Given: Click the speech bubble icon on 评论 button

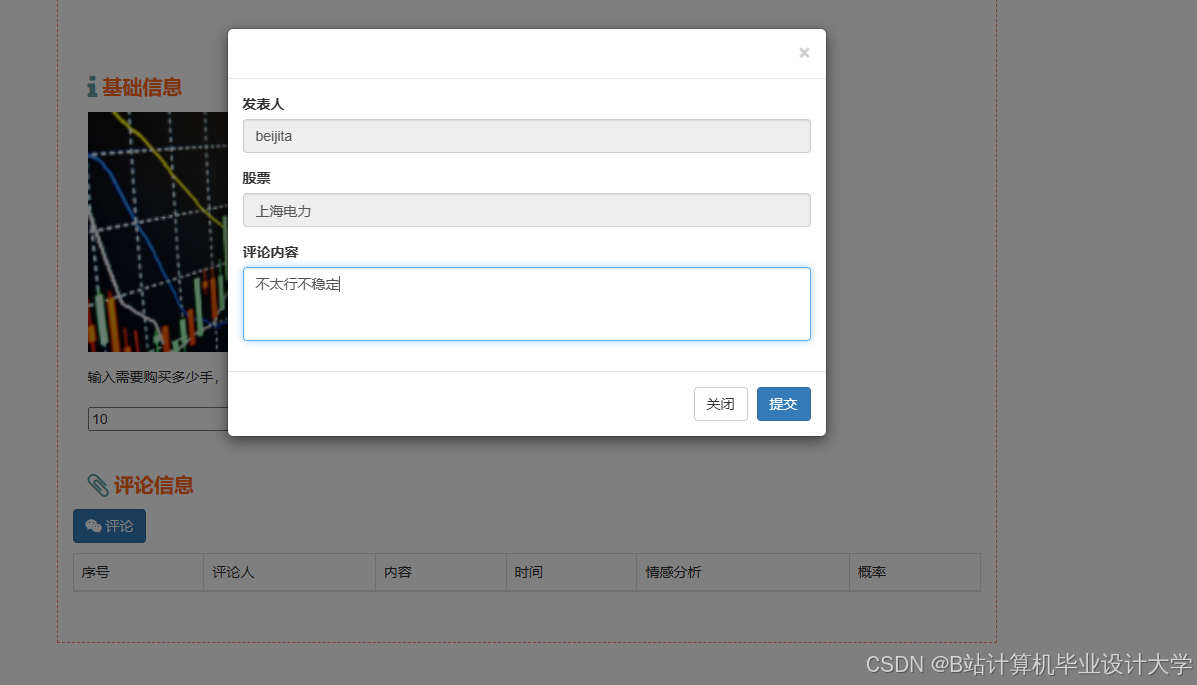Looking at the screenshot, I should pos(94,526).
